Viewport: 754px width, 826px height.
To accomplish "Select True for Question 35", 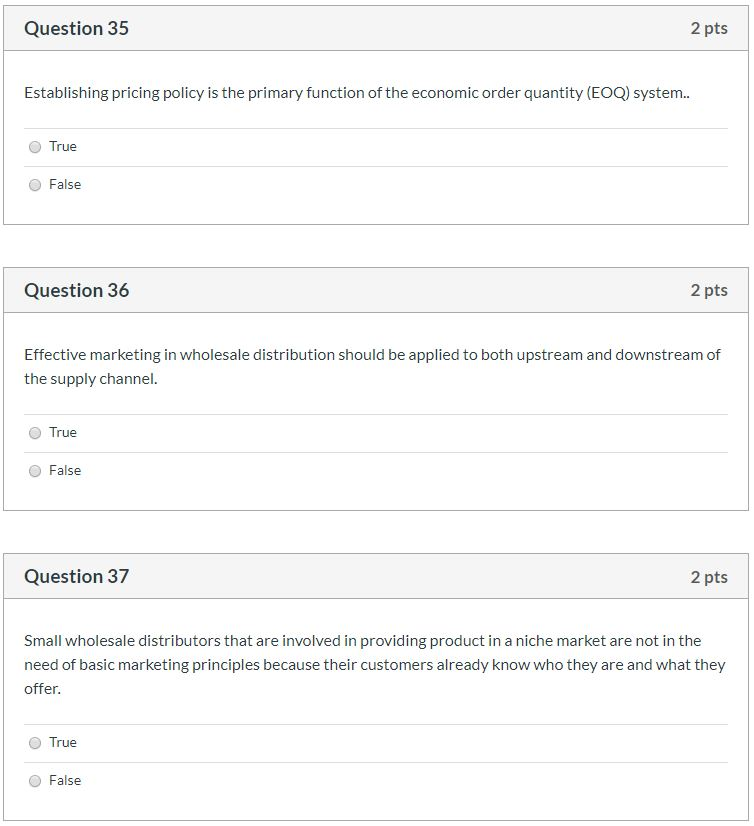I will coord(35,146).
